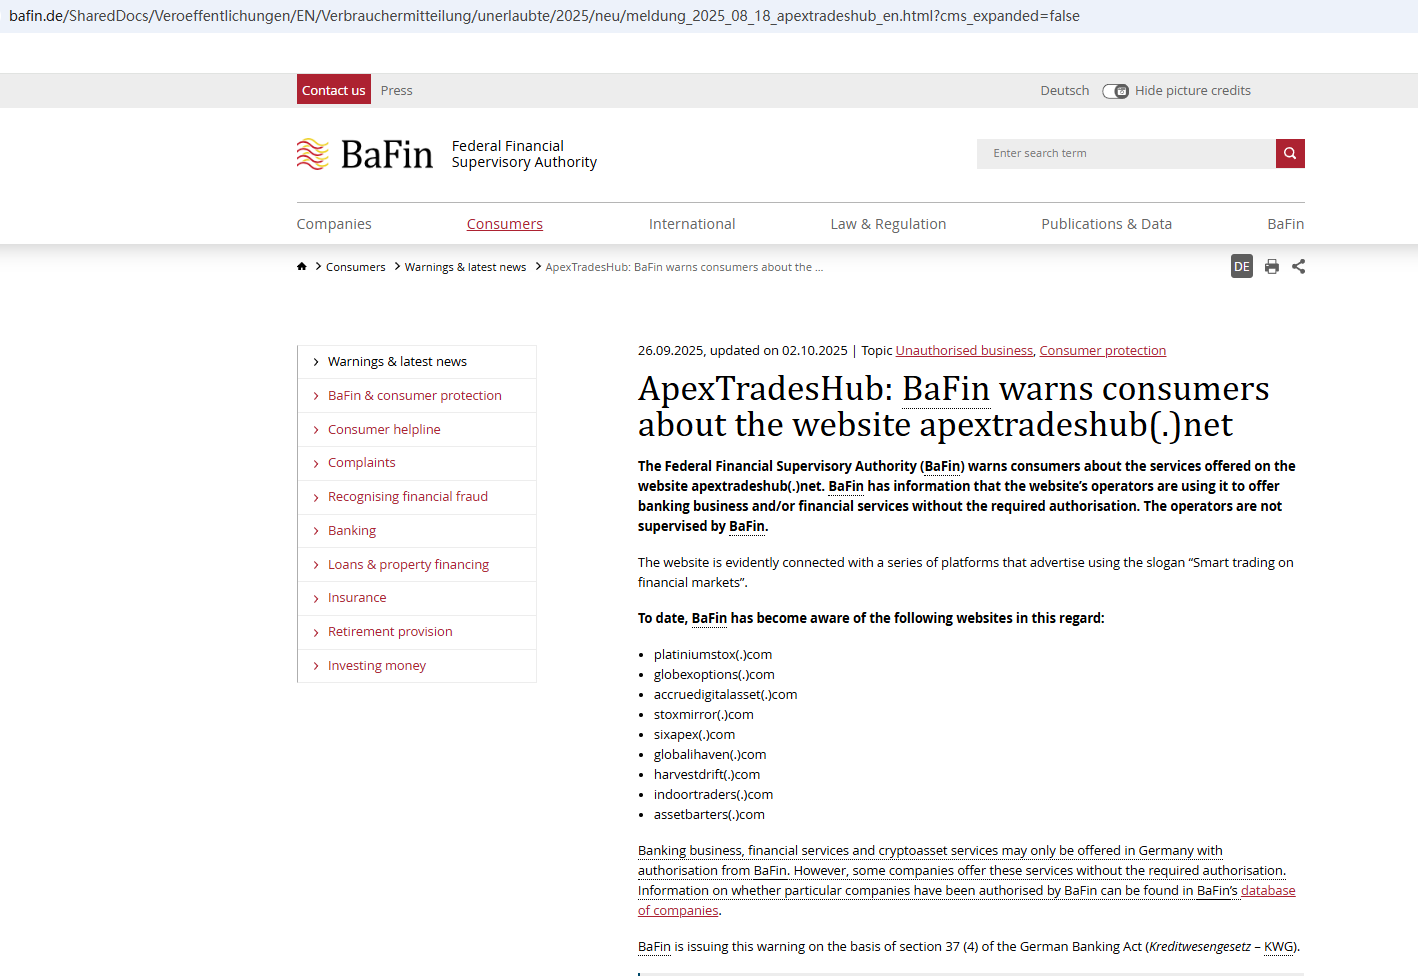Open the Press link
The image size is (1418, 976).
click(x=397, y=90)
